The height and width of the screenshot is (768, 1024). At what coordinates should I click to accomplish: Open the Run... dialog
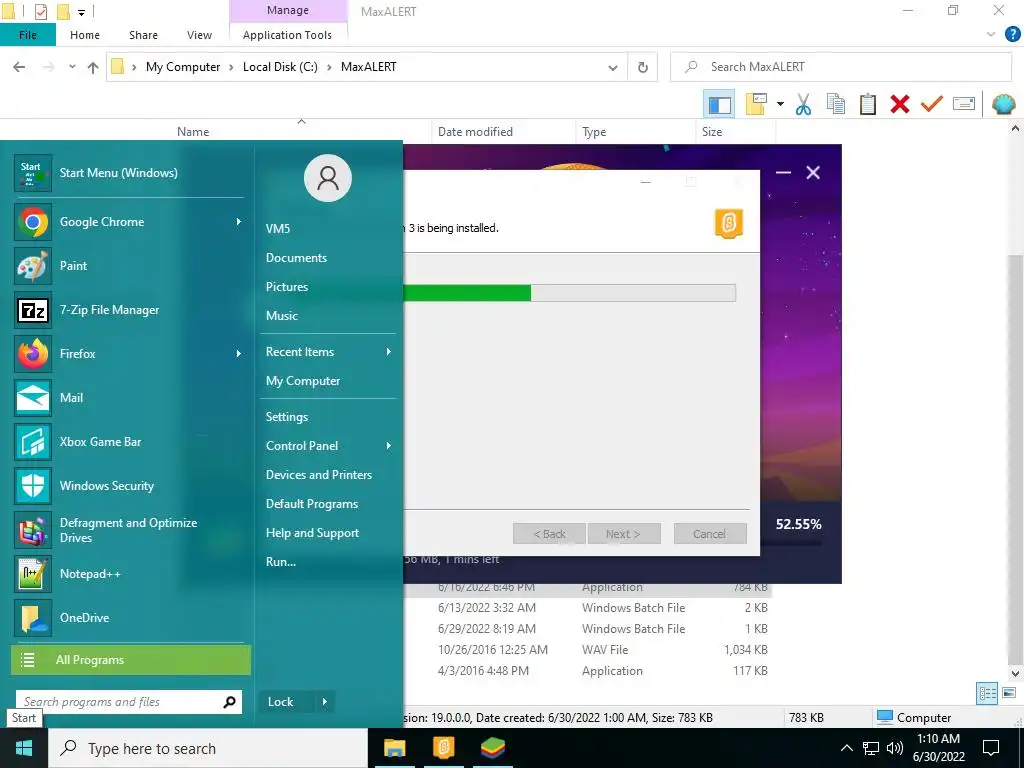click(x=328, y=562)
